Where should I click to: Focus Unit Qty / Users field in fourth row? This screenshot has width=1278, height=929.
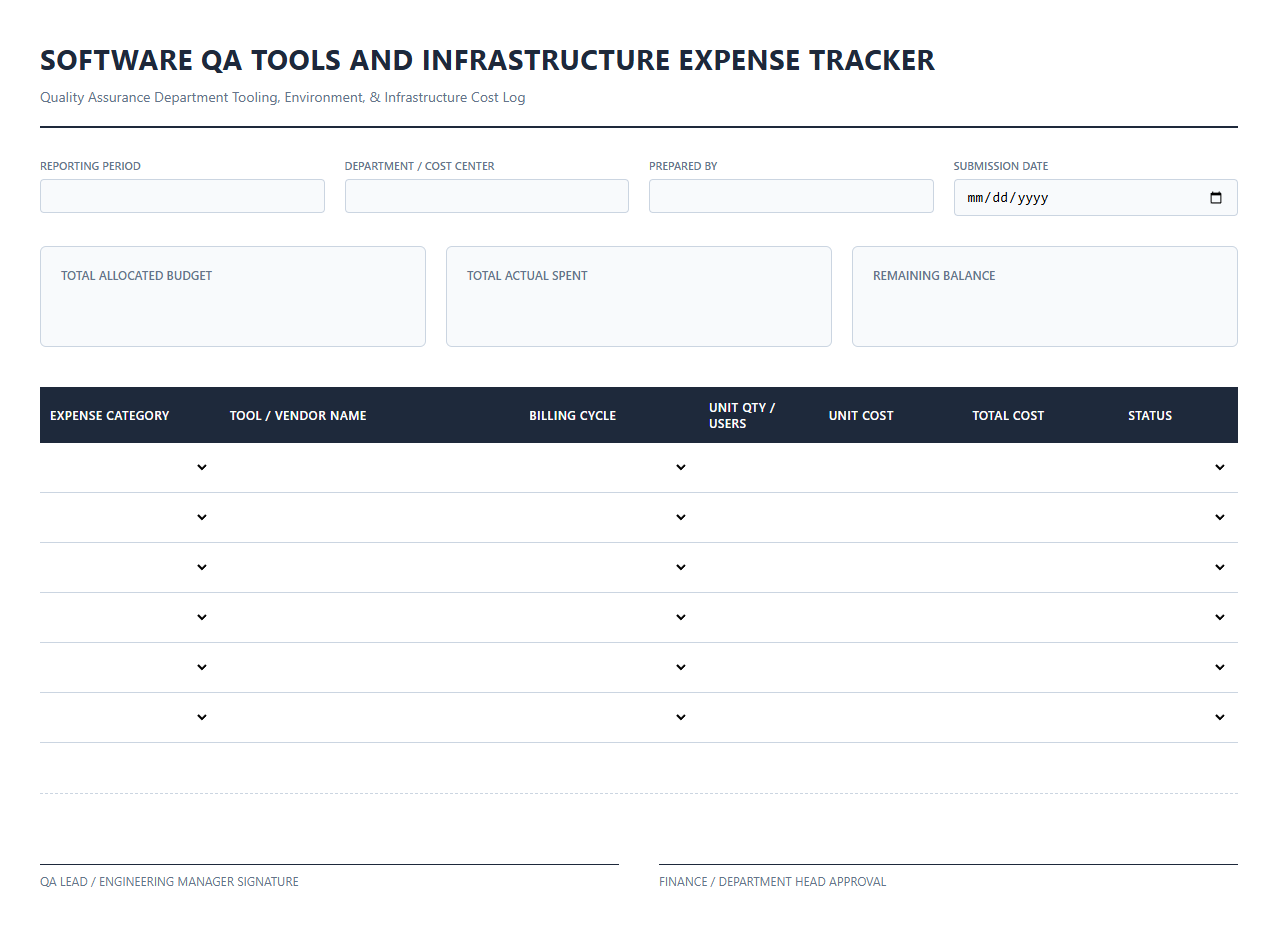point(759,617)
